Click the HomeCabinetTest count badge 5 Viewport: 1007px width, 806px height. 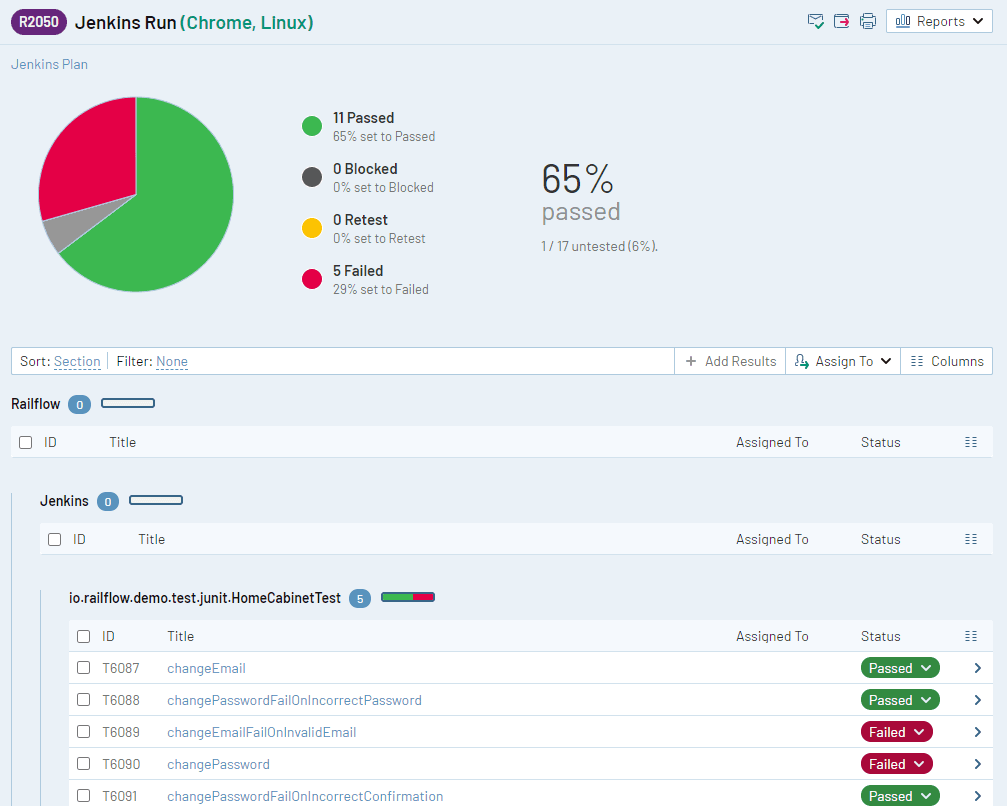(x=360, y=599)
